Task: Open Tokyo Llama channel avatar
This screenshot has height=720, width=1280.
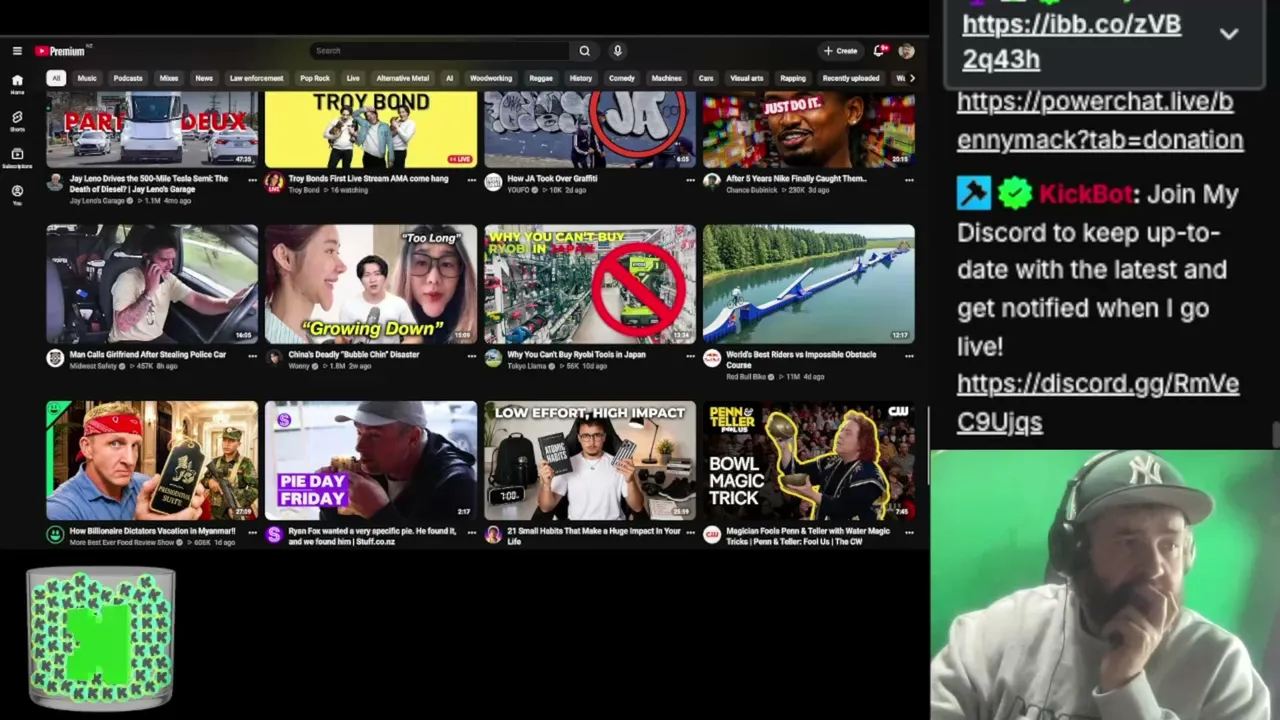Action: (493, 358)
